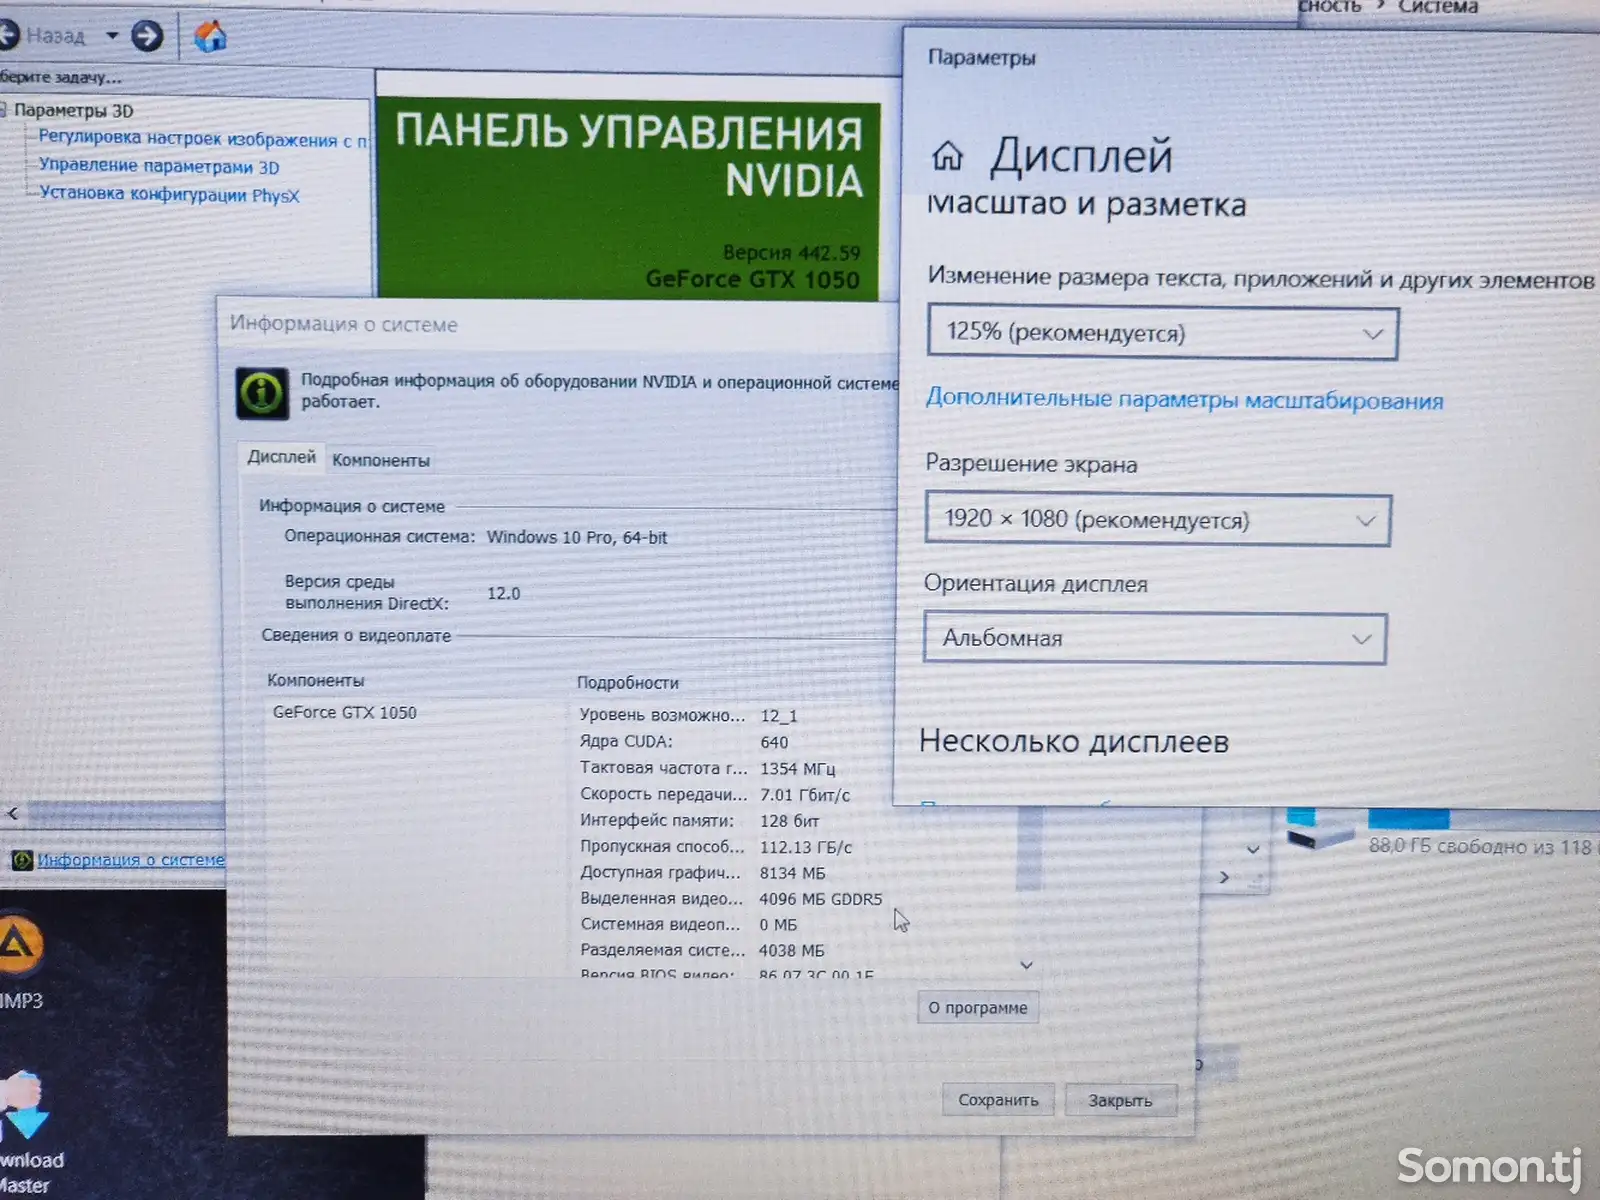Open the Home icon in NVIDIA toolbar
Viewport: 1600px width, 1200px height.
[210, 37]
